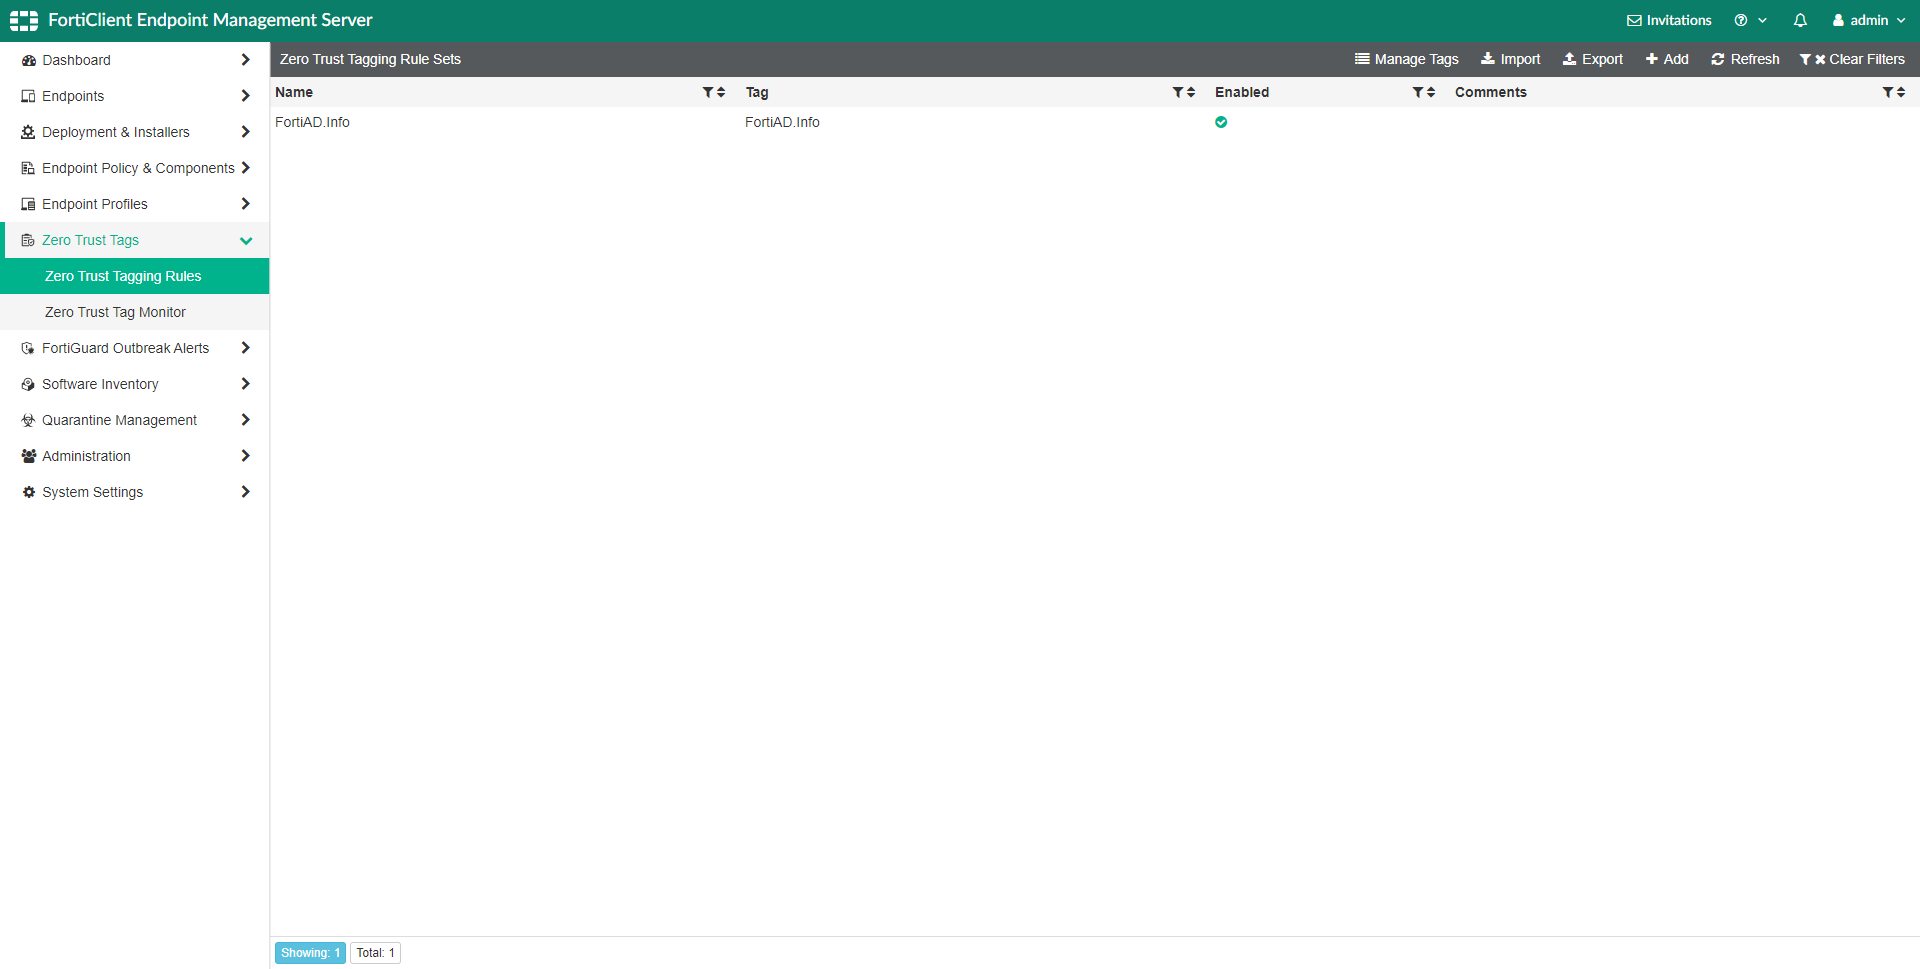Export tagging rule sets
This screenshot has height=969, width=1920.
1592,59
